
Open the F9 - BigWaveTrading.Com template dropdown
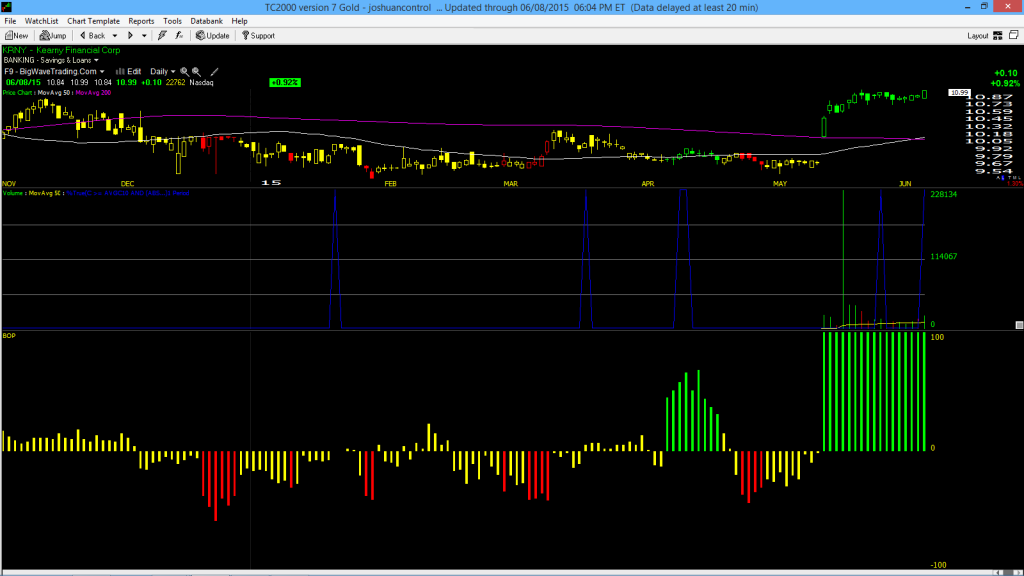(x=54, y=71)
